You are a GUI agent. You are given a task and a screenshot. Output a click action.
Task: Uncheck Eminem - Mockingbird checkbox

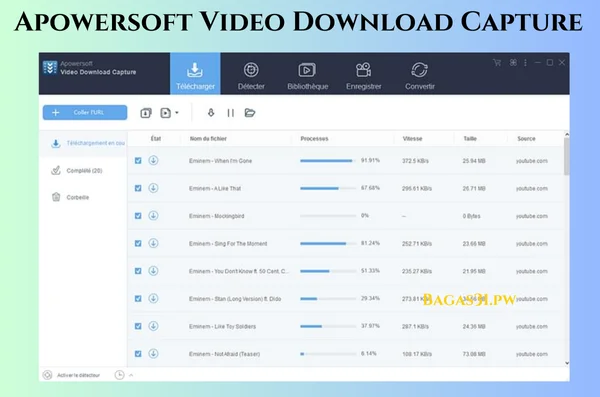(x=138, y=216)
